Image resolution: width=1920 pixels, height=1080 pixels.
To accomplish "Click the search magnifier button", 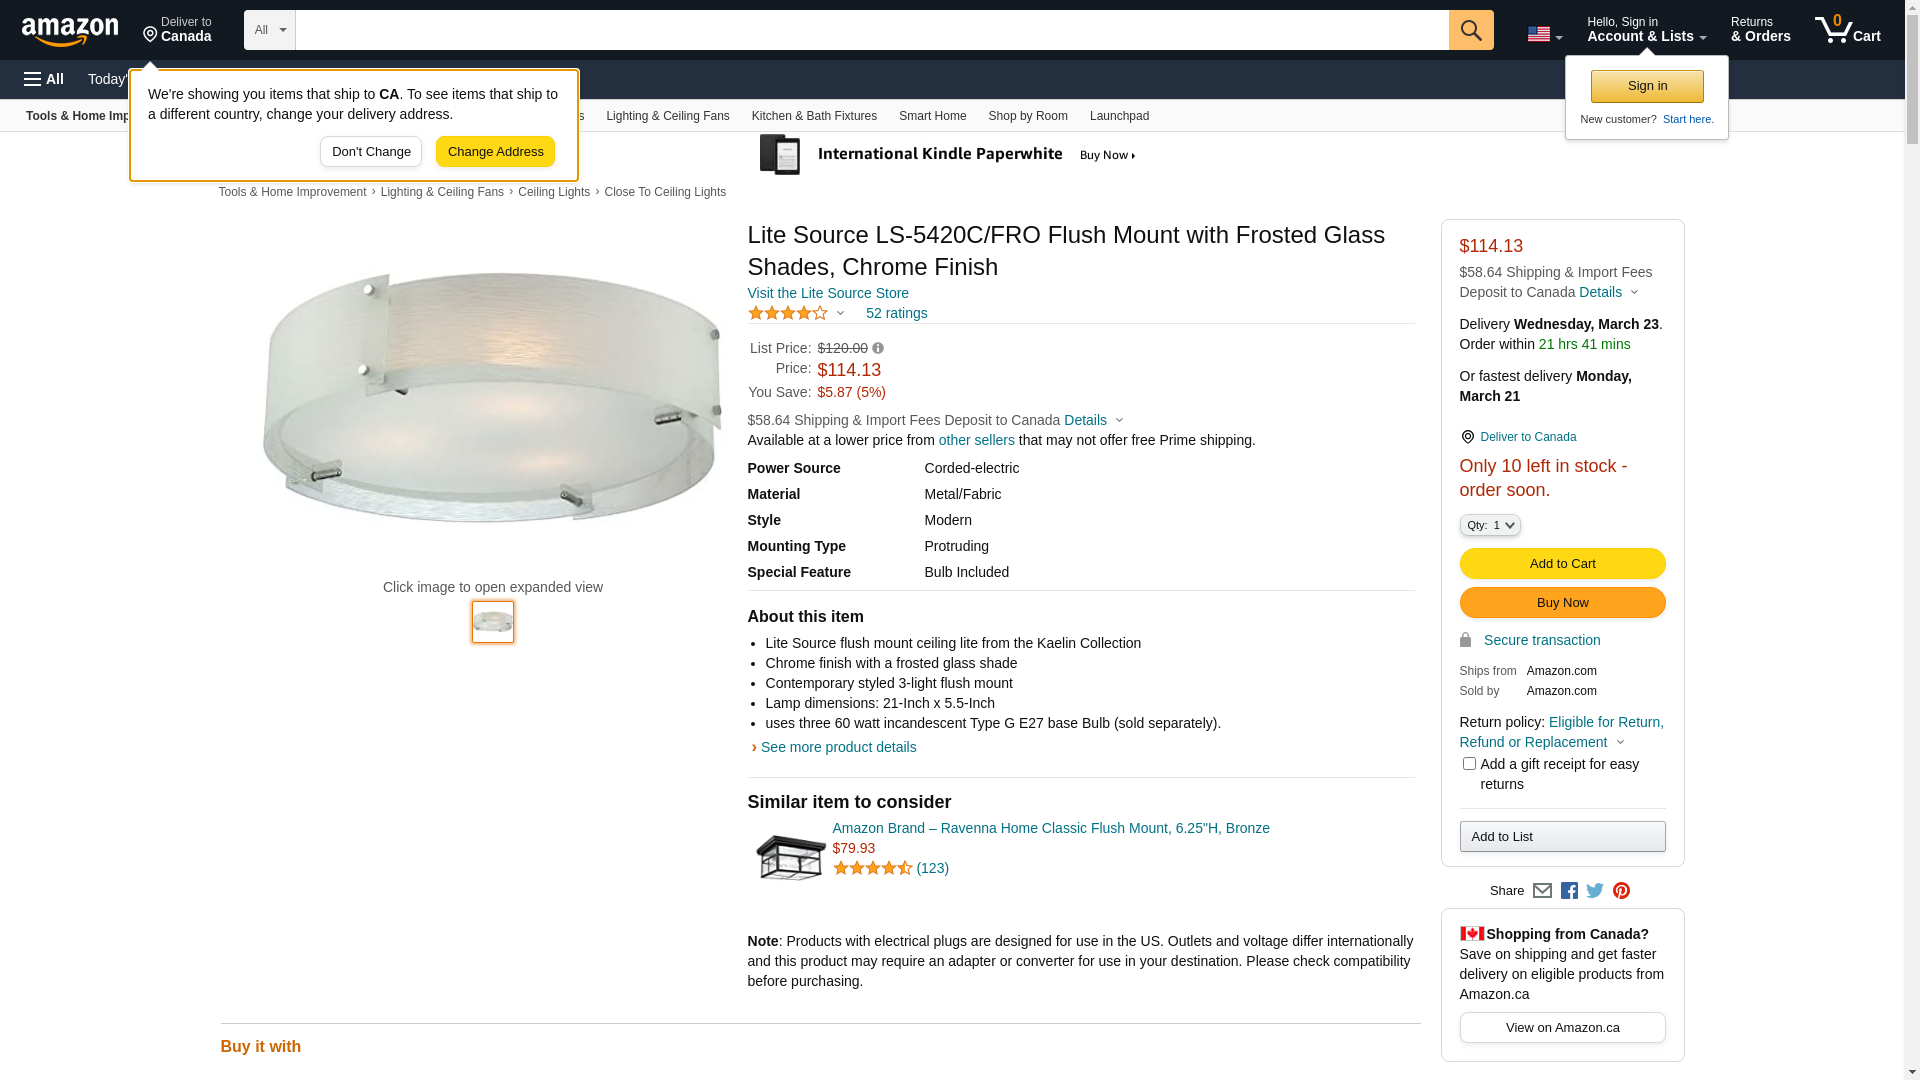I will click(x=1471, y=30).
